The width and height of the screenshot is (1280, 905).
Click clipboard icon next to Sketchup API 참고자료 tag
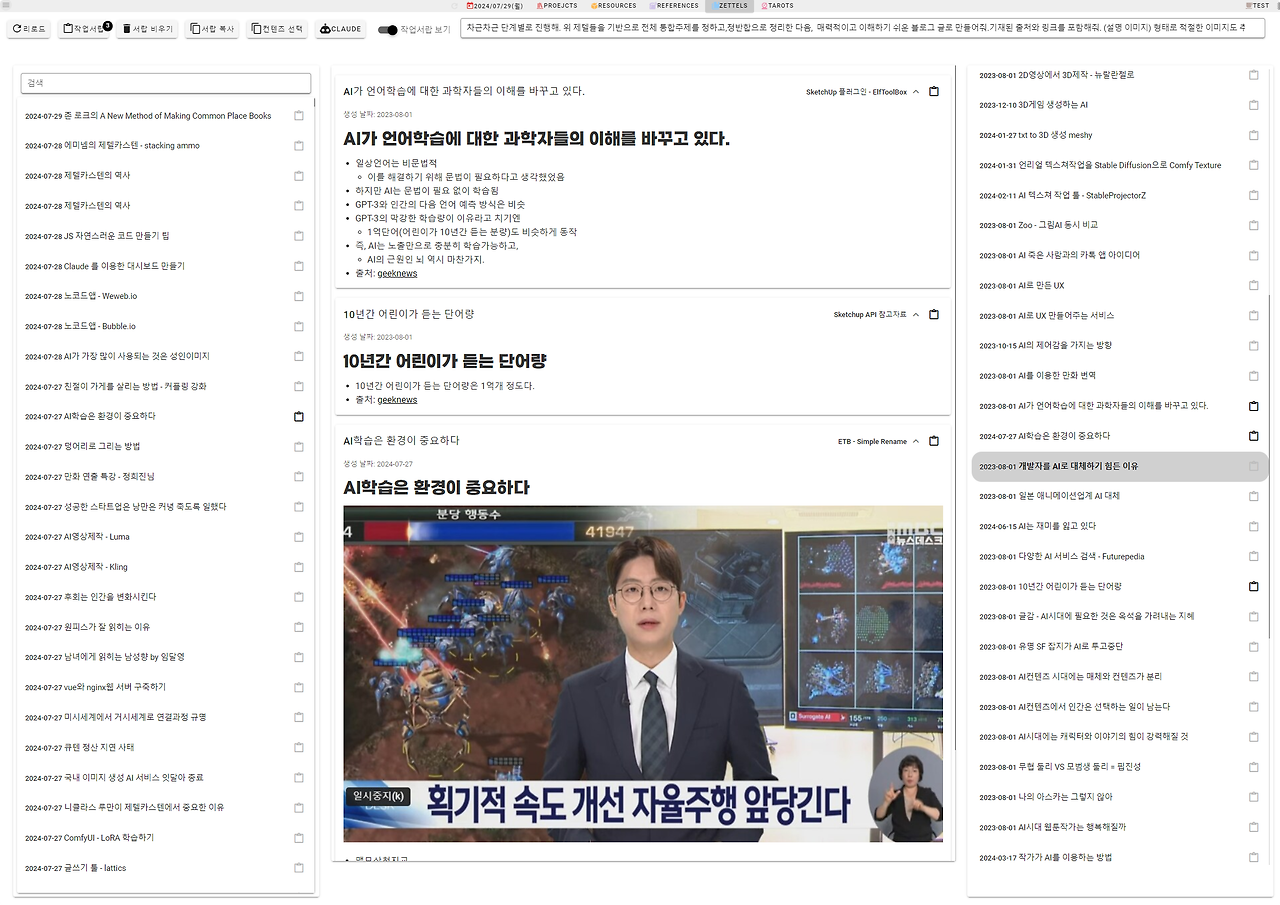(x=934, y=314)
